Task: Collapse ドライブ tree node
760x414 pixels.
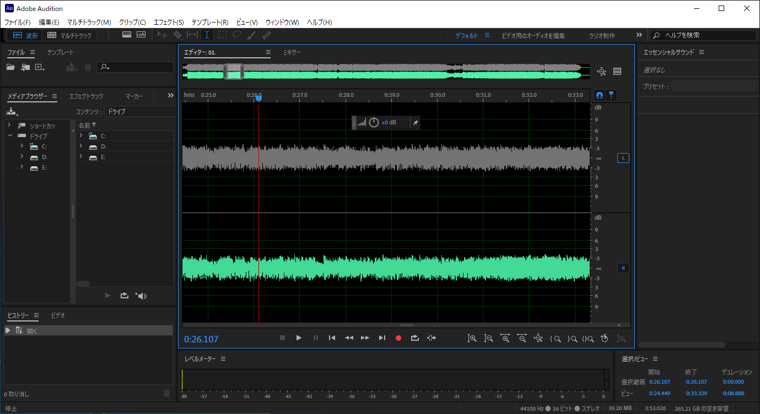Action: coord(9,136)
